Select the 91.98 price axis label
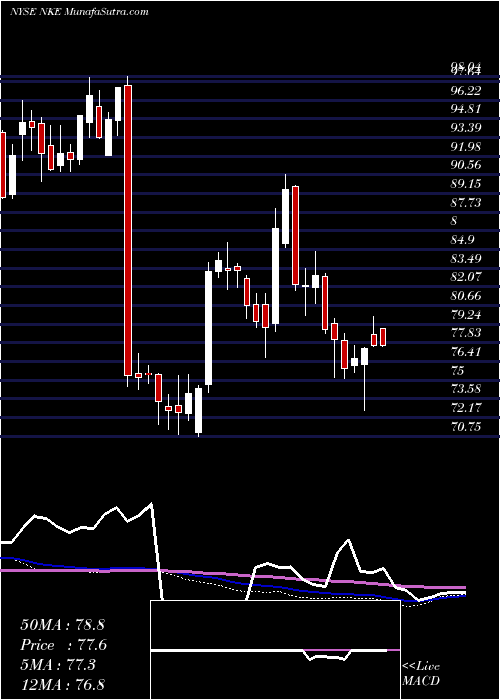Screen dimensions: 500x700 pyautogui.click(x=467, y=147)
